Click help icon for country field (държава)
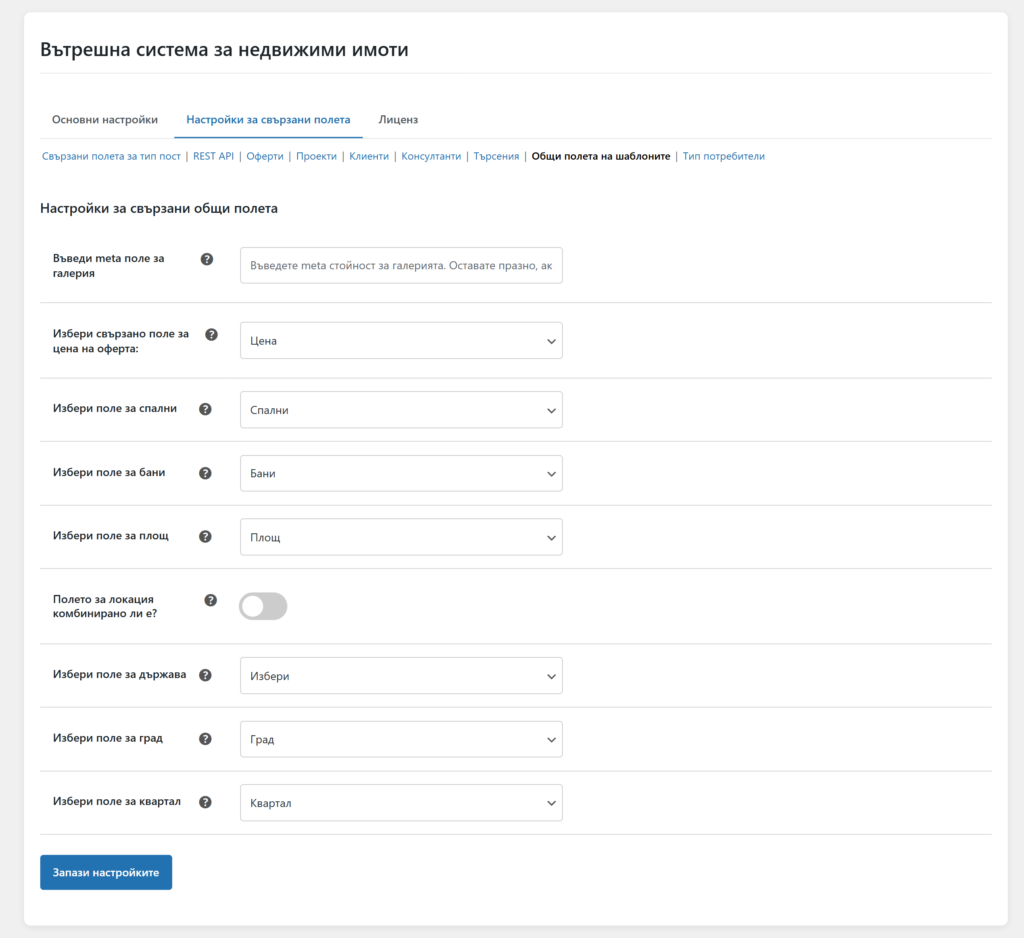Screen dimensions: 1024x938 [x=205, y=675]
